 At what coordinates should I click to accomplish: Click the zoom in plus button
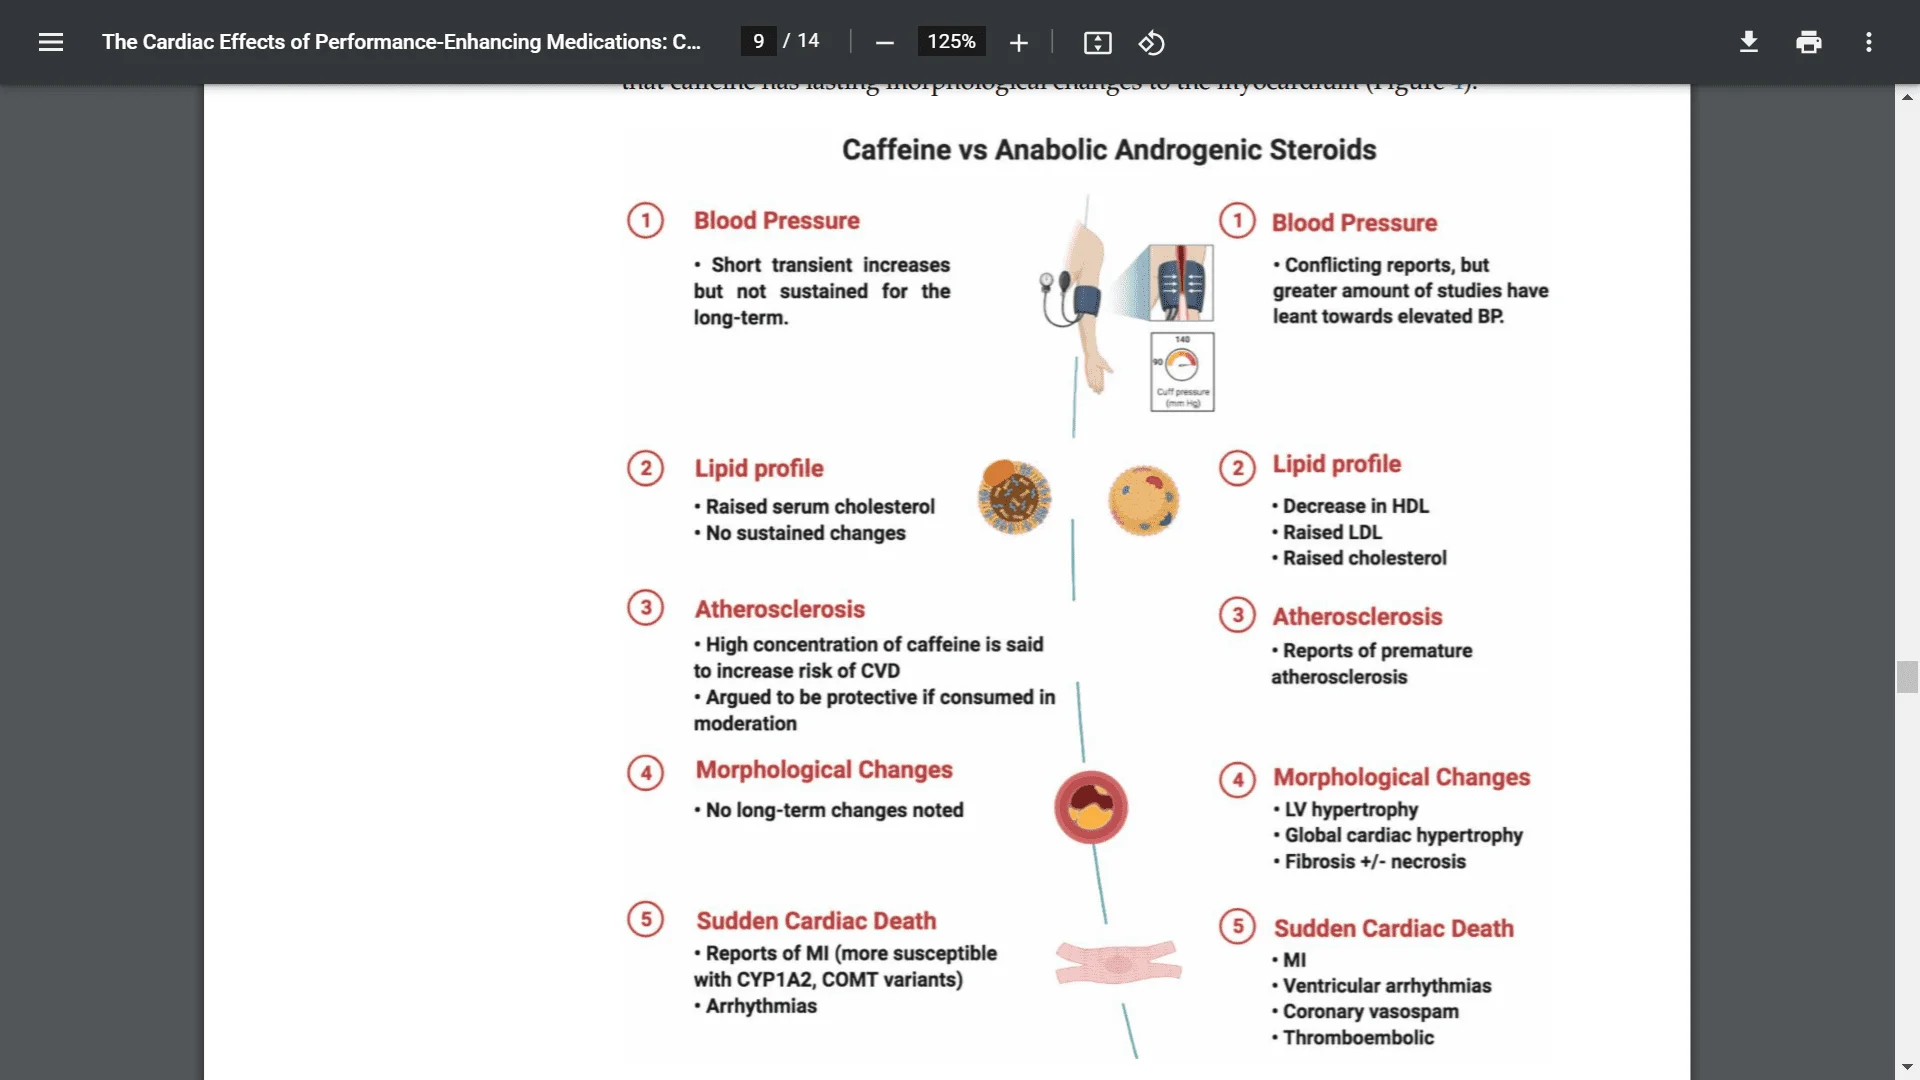(1018, 42)
